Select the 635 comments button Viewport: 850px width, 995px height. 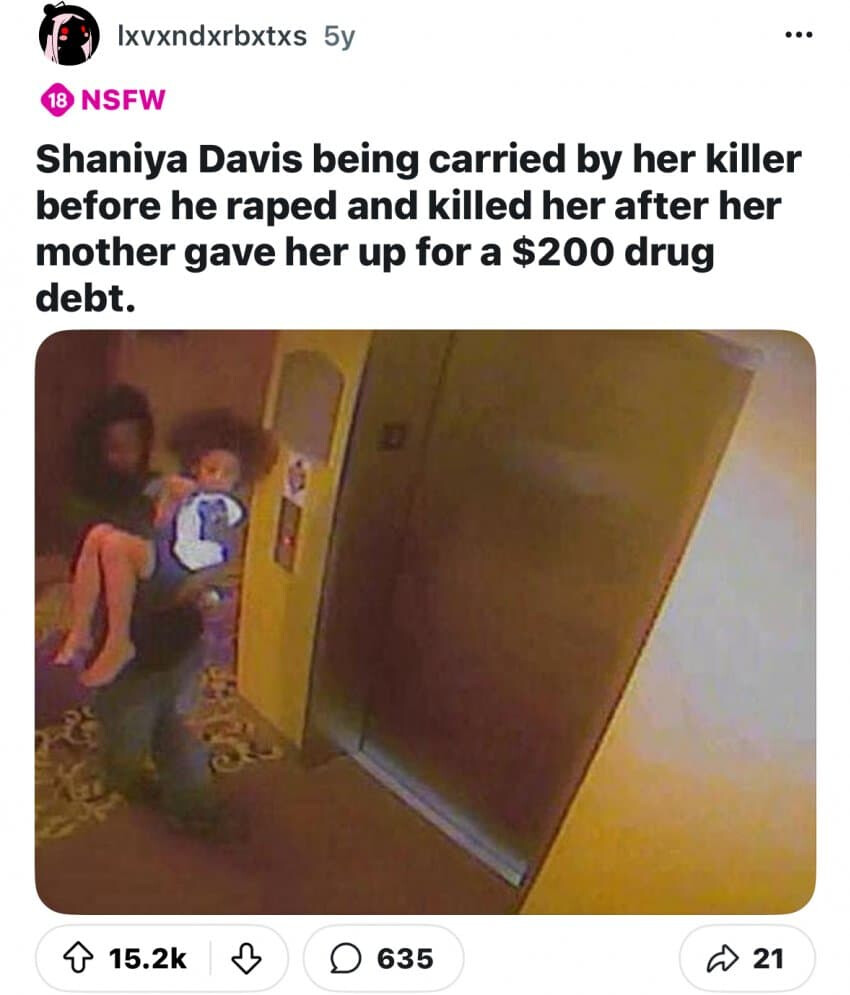383,958
